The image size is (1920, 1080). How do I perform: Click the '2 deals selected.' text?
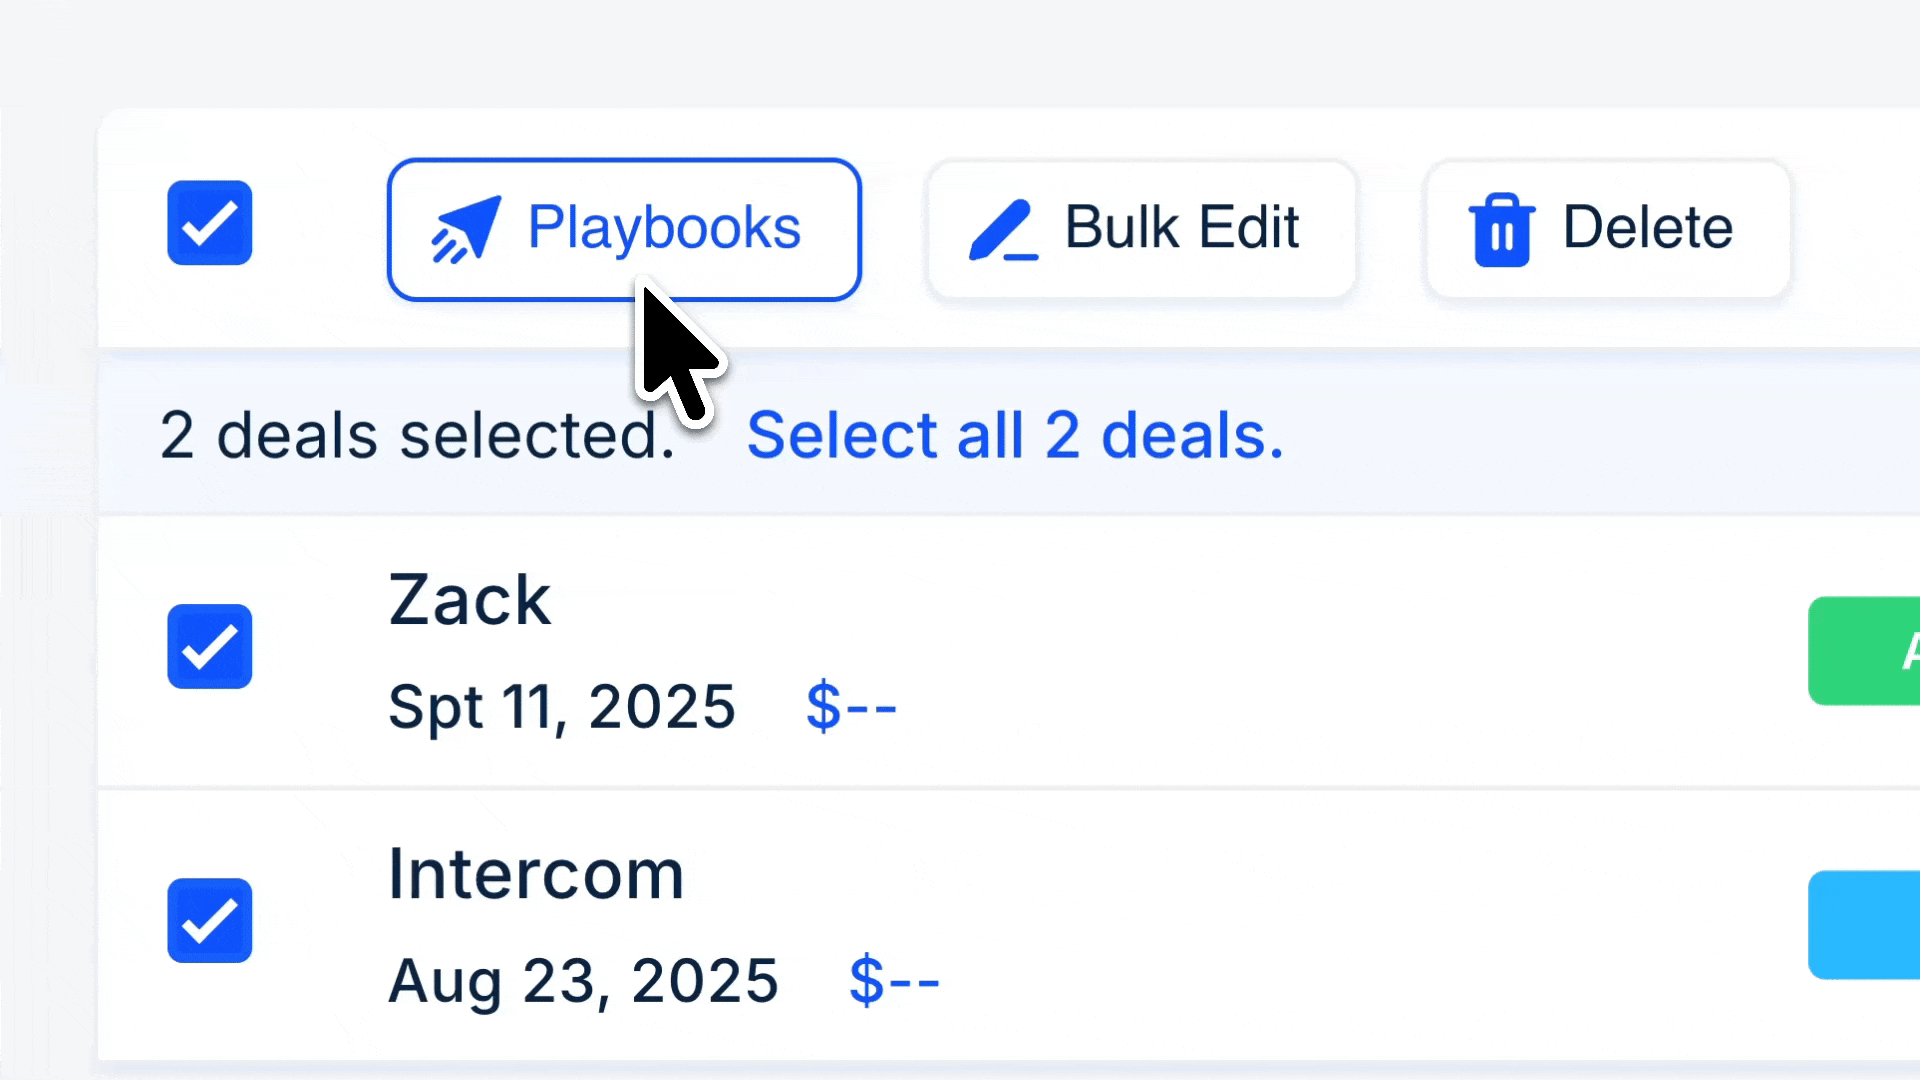pyautogui.click(x=418, y=436)
